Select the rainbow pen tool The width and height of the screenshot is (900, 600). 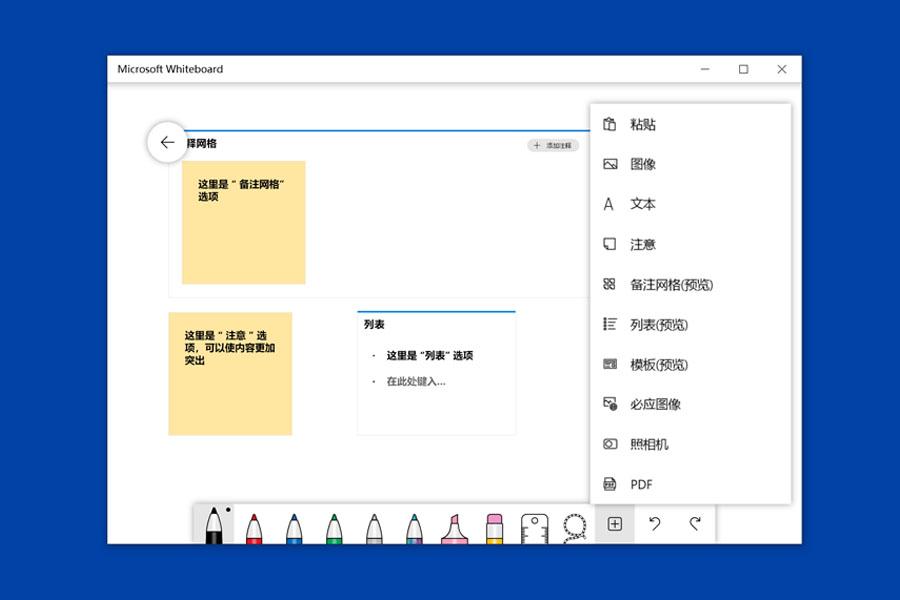[414, 528]
